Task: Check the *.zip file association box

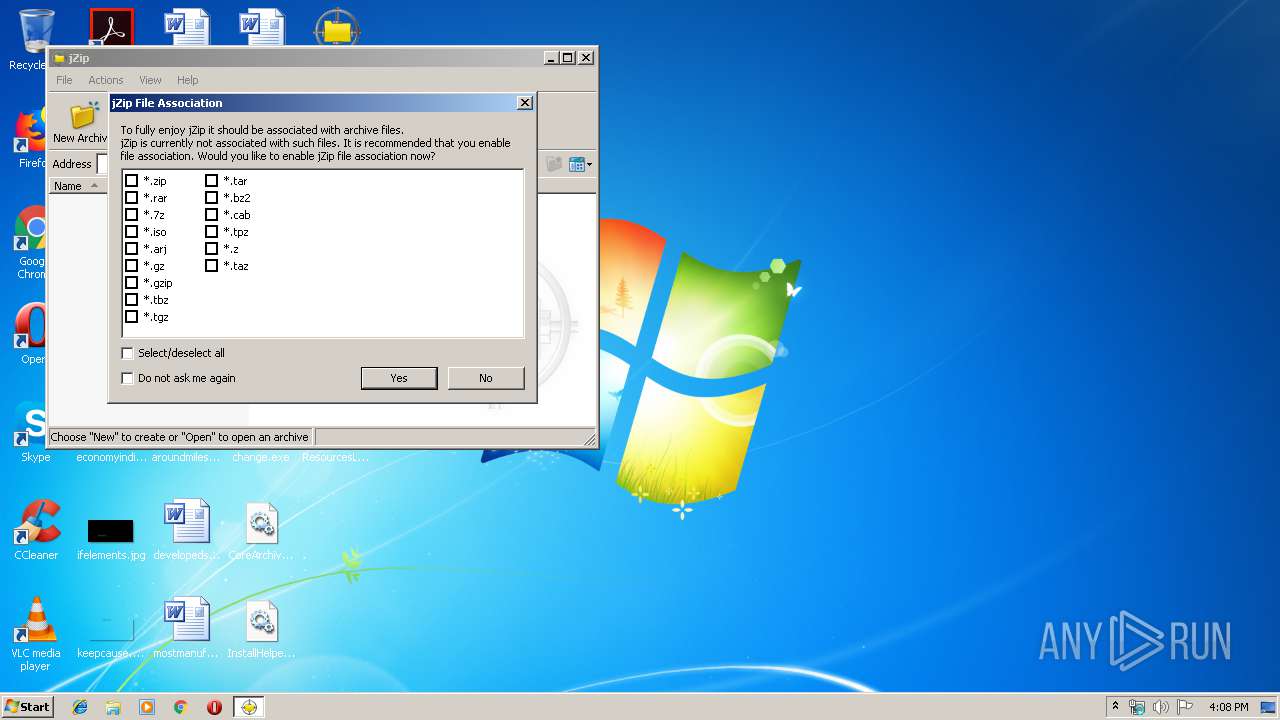Action: [131, 181]
